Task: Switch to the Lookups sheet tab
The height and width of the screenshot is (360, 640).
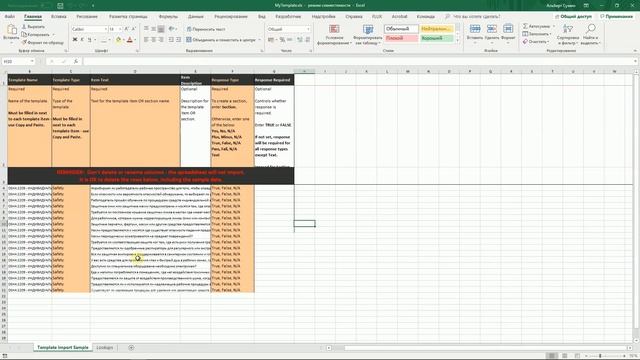Action: click(104, 347)
